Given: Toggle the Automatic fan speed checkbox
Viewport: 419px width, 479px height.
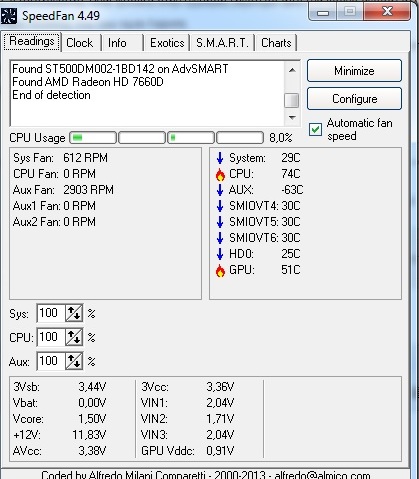Looking at the screenshot, I should [x=315, y=130].
